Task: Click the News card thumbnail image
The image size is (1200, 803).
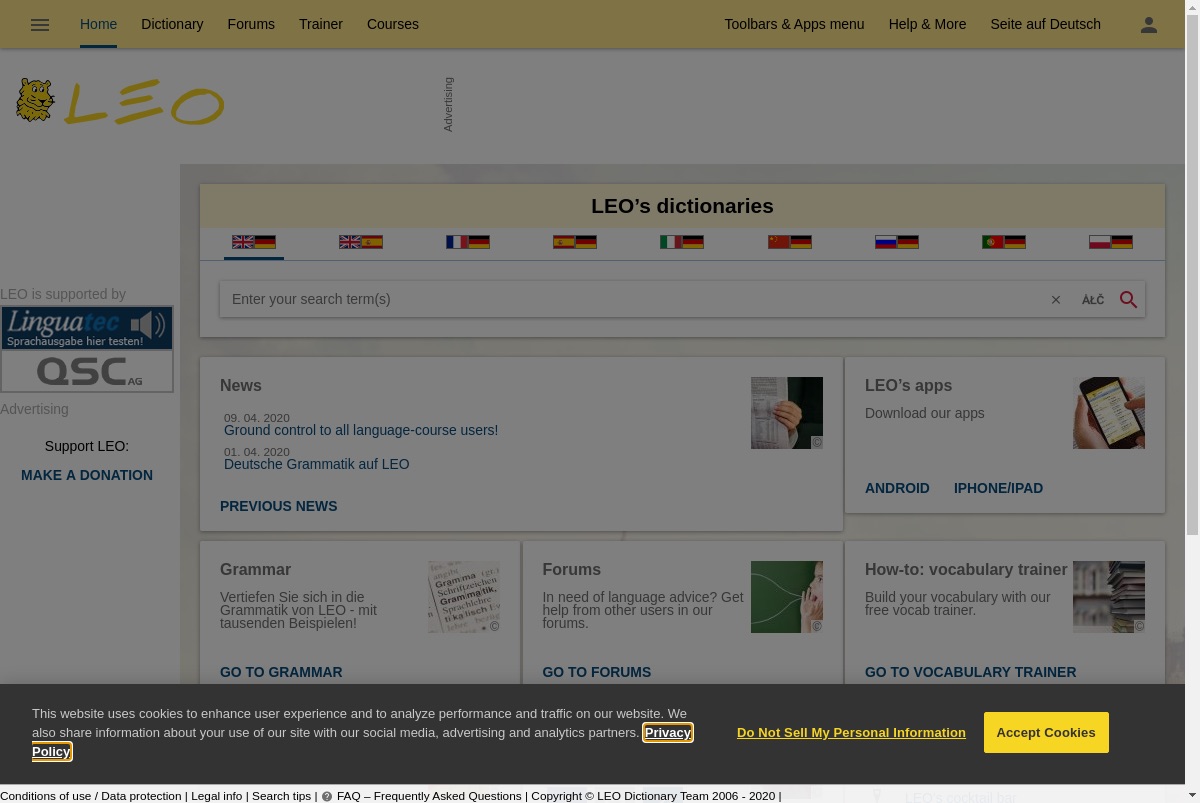Action: [787, 413]
